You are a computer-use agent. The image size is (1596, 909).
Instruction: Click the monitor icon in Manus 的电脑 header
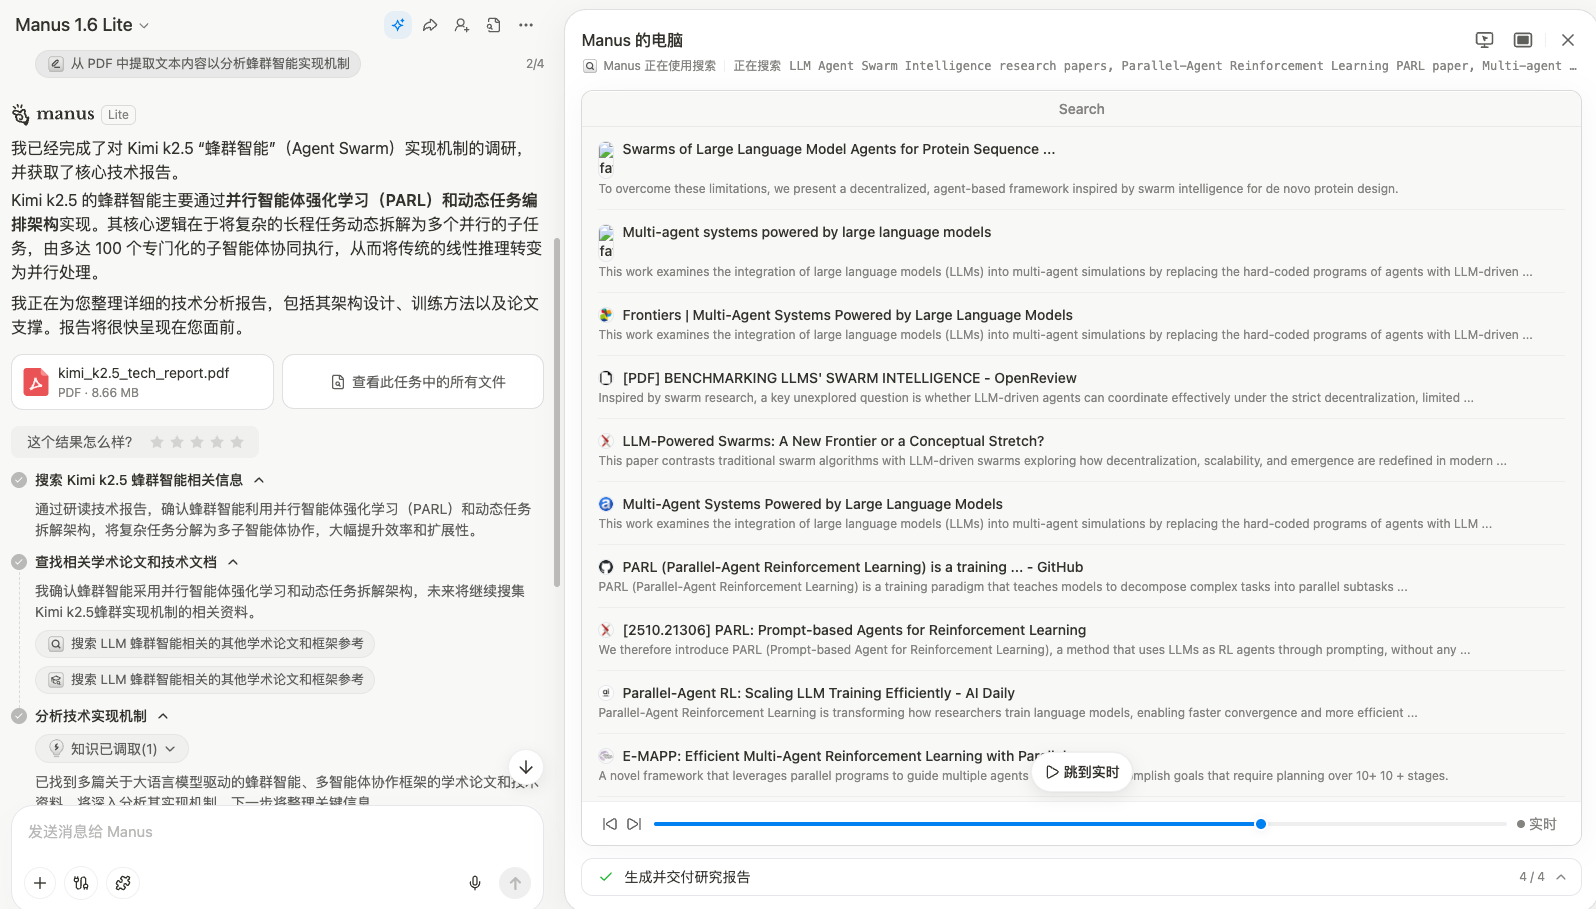tap(1484, 40)
